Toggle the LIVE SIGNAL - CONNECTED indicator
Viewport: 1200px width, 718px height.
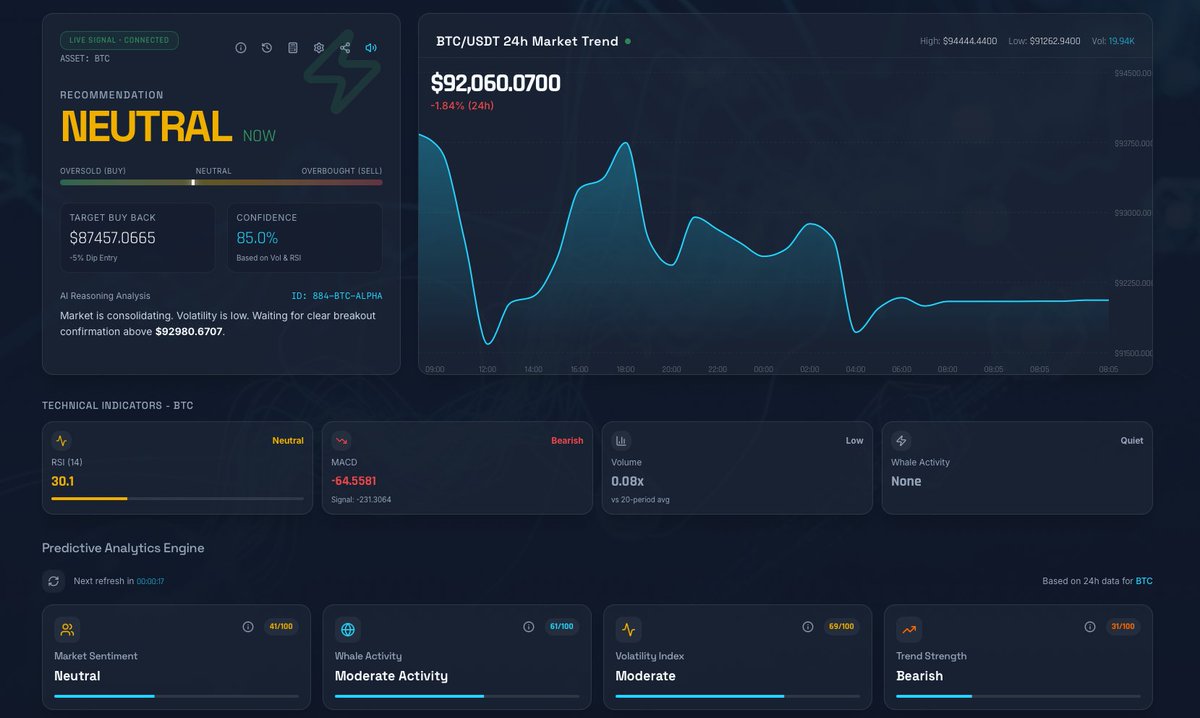click(119, 41)
